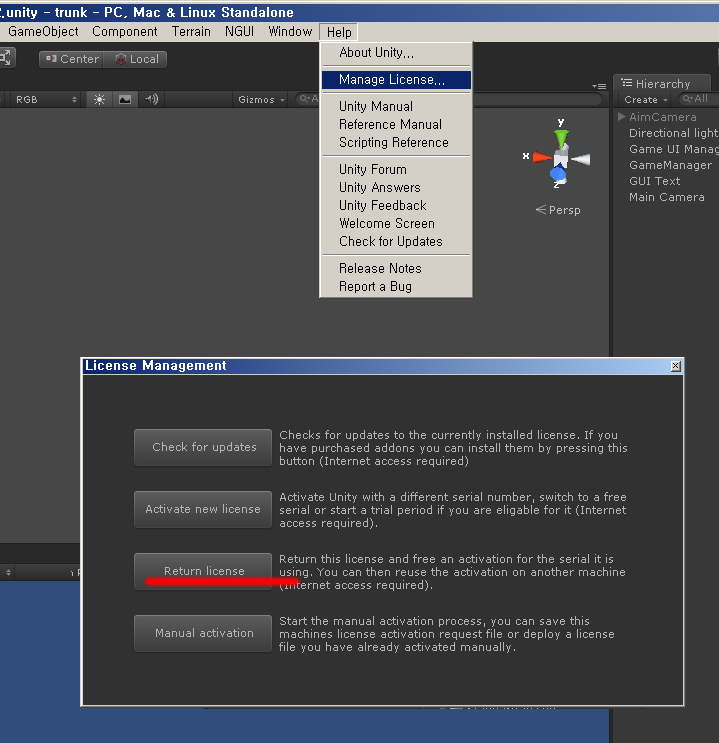This screenshot has width=719, height=743.
Task: Click the Return license button
Action: pos(203,571)
